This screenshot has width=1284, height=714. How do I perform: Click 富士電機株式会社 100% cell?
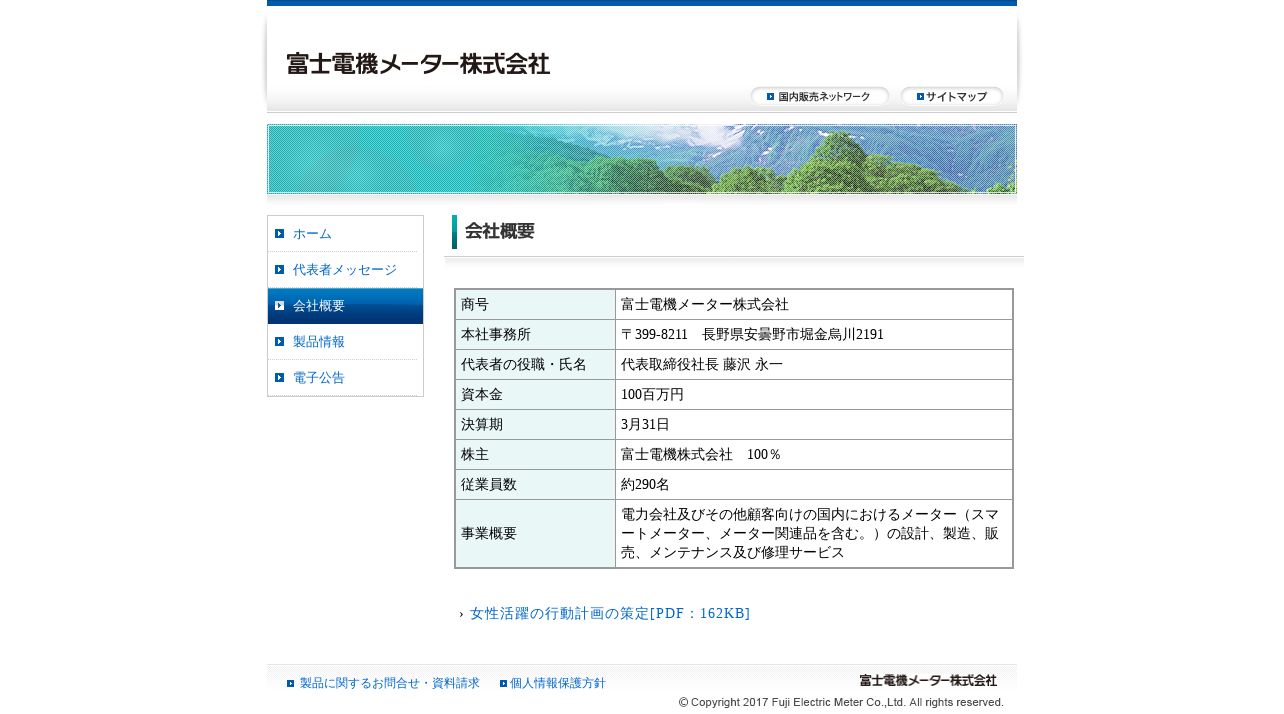(814, 455)
